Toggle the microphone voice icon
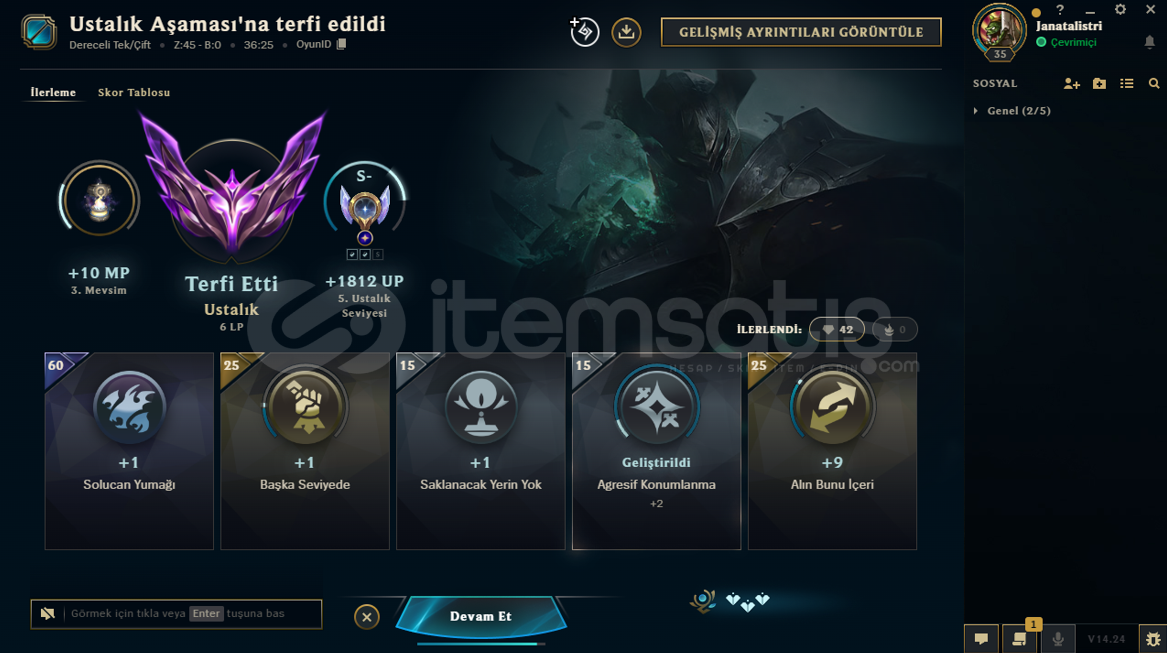 [1058, 639]
